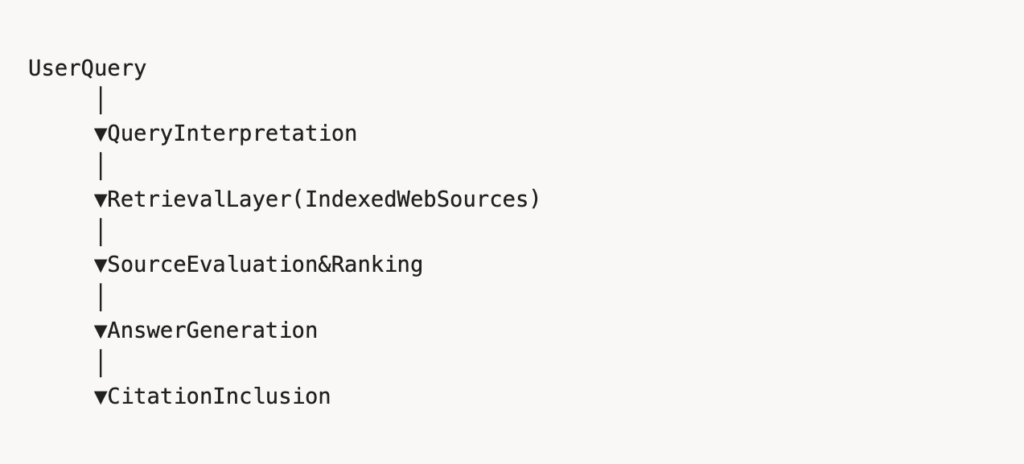
Task: Click the down arrow before SourceEvaluation&Ranking
Action: [x=100, y=266]
